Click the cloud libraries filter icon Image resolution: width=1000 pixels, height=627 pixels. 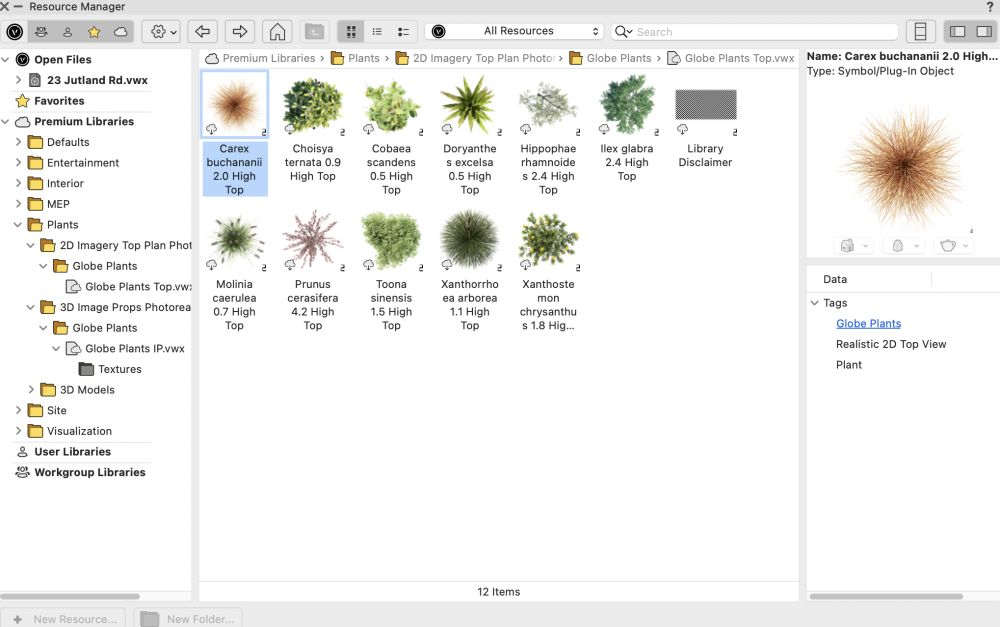(x=120, y=32)
